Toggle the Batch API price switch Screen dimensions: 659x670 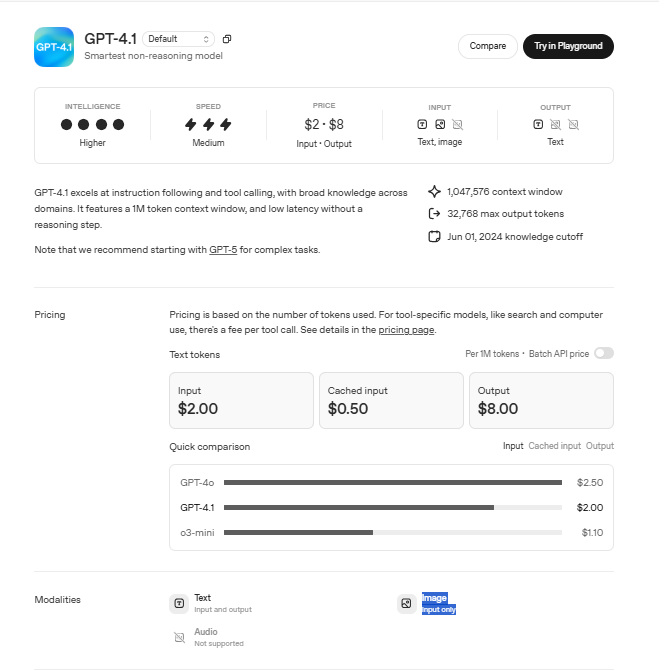[604, 353]
